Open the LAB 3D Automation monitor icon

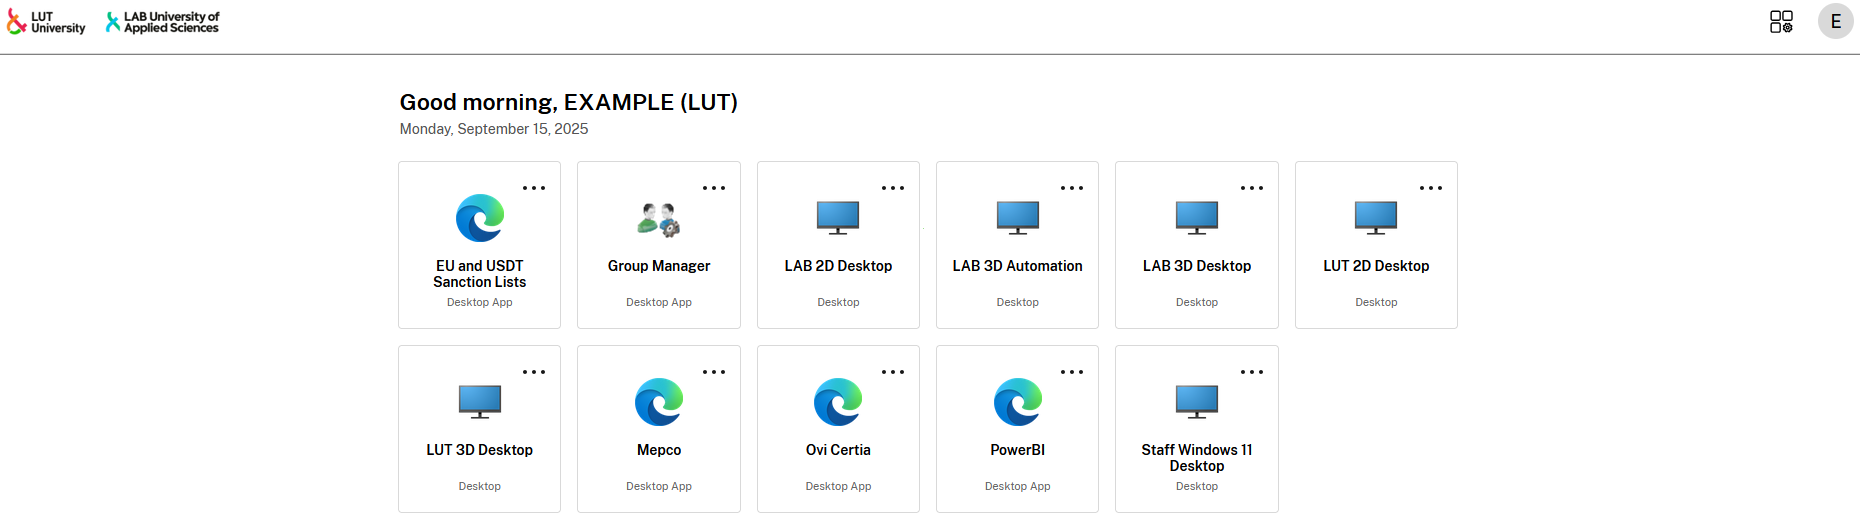tap(1018, 218)
